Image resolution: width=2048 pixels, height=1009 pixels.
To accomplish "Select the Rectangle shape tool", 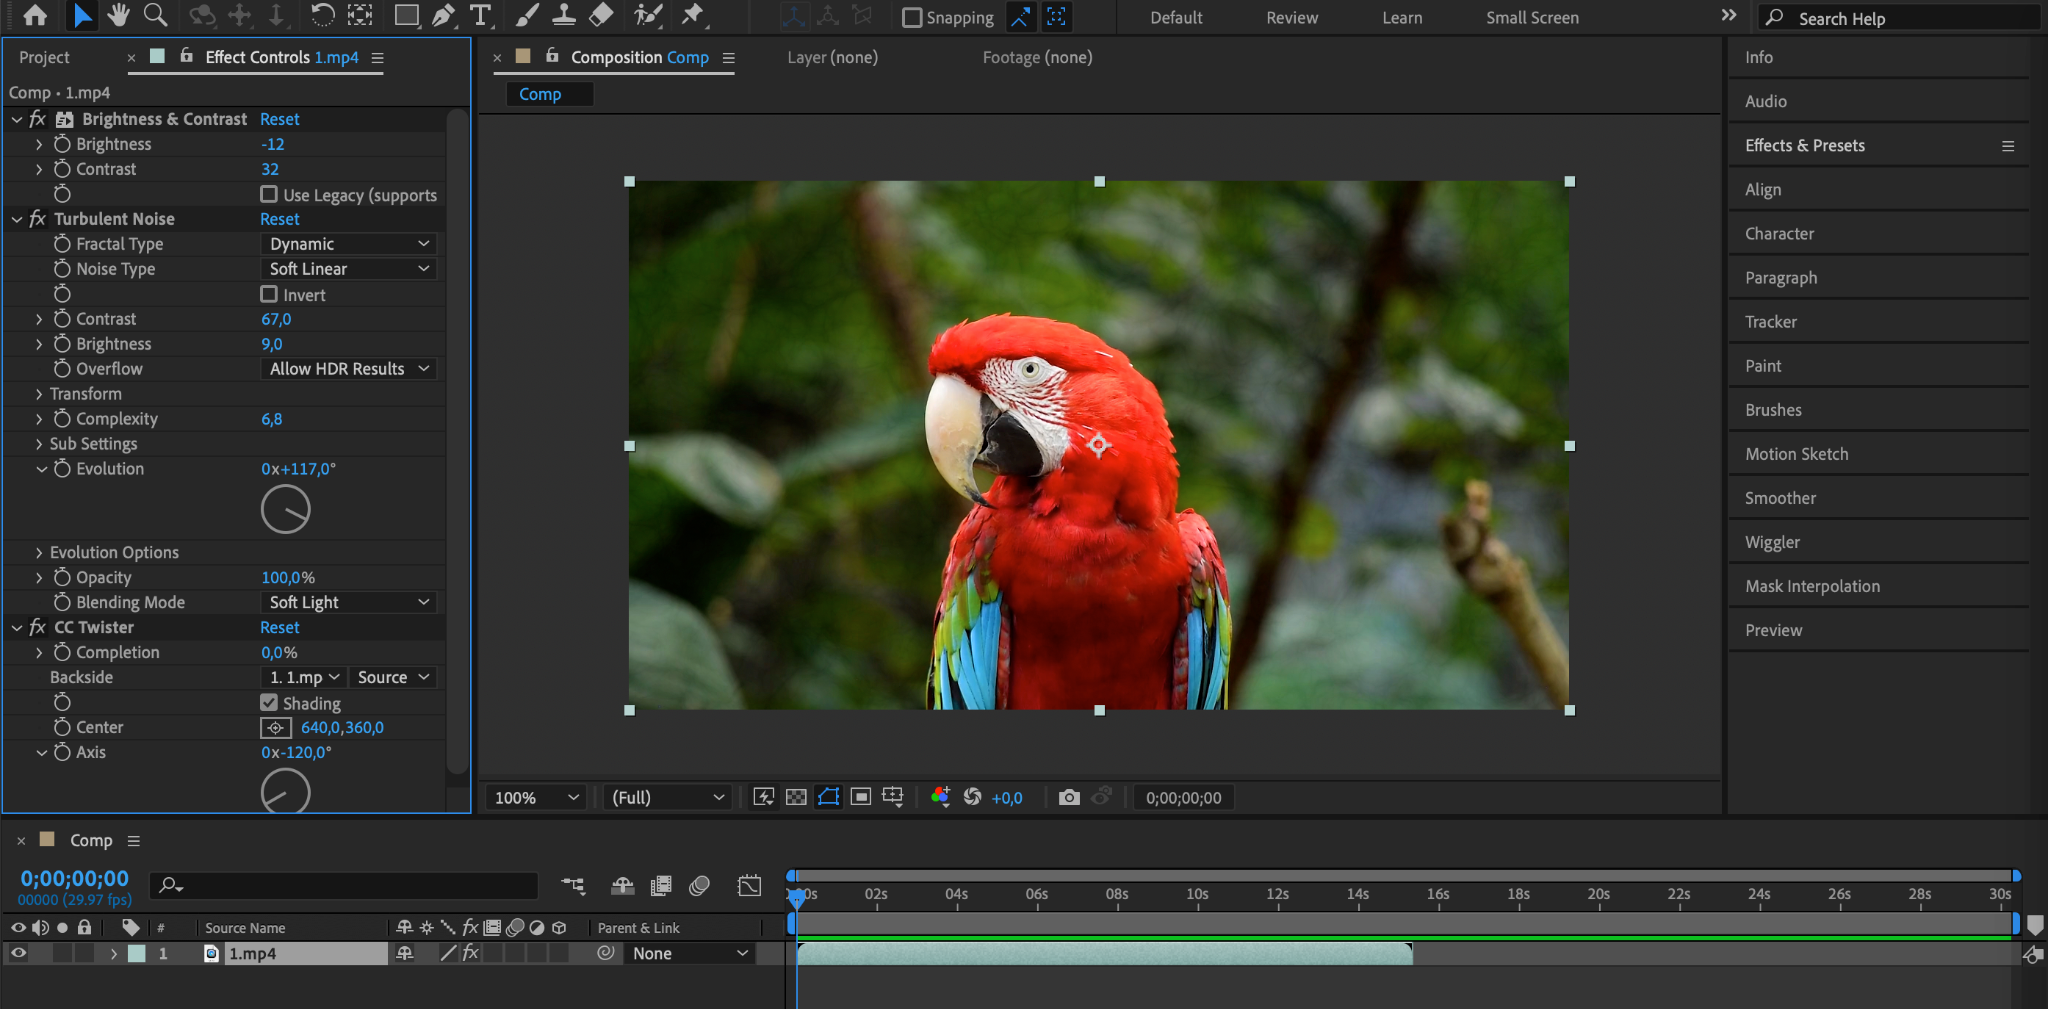I will (x=406, y=15).
